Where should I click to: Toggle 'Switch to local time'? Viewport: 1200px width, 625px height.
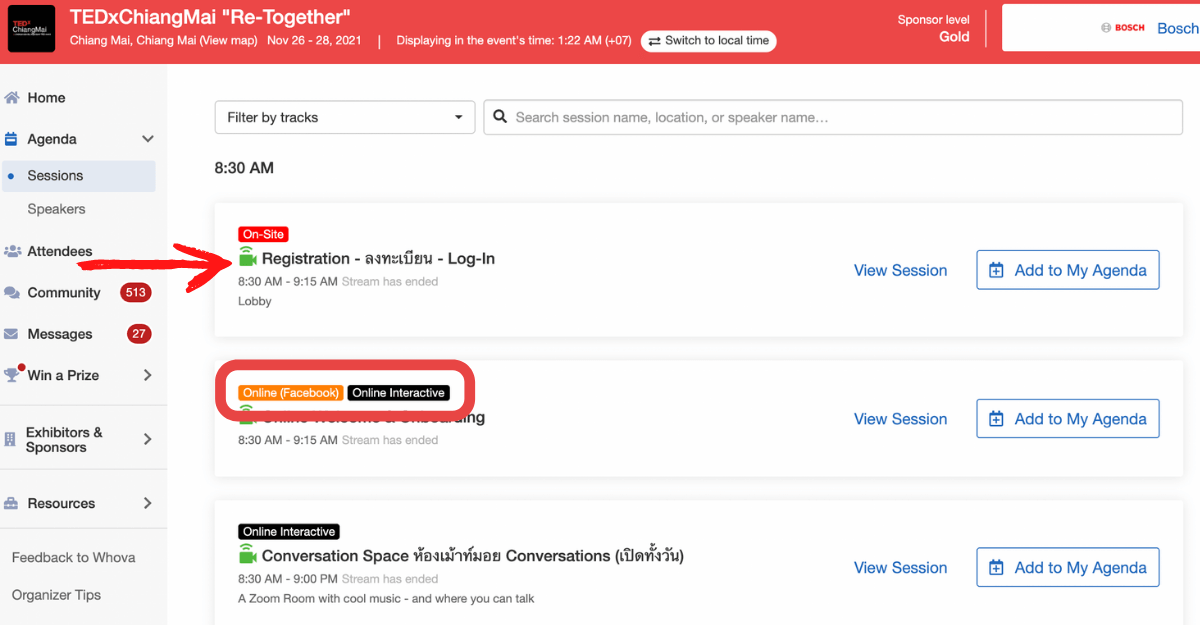click(708, 41)
